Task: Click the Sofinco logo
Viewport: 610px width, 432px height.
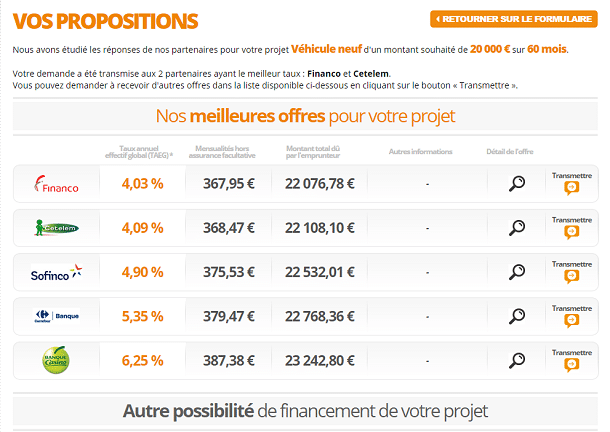Action: 56,272
